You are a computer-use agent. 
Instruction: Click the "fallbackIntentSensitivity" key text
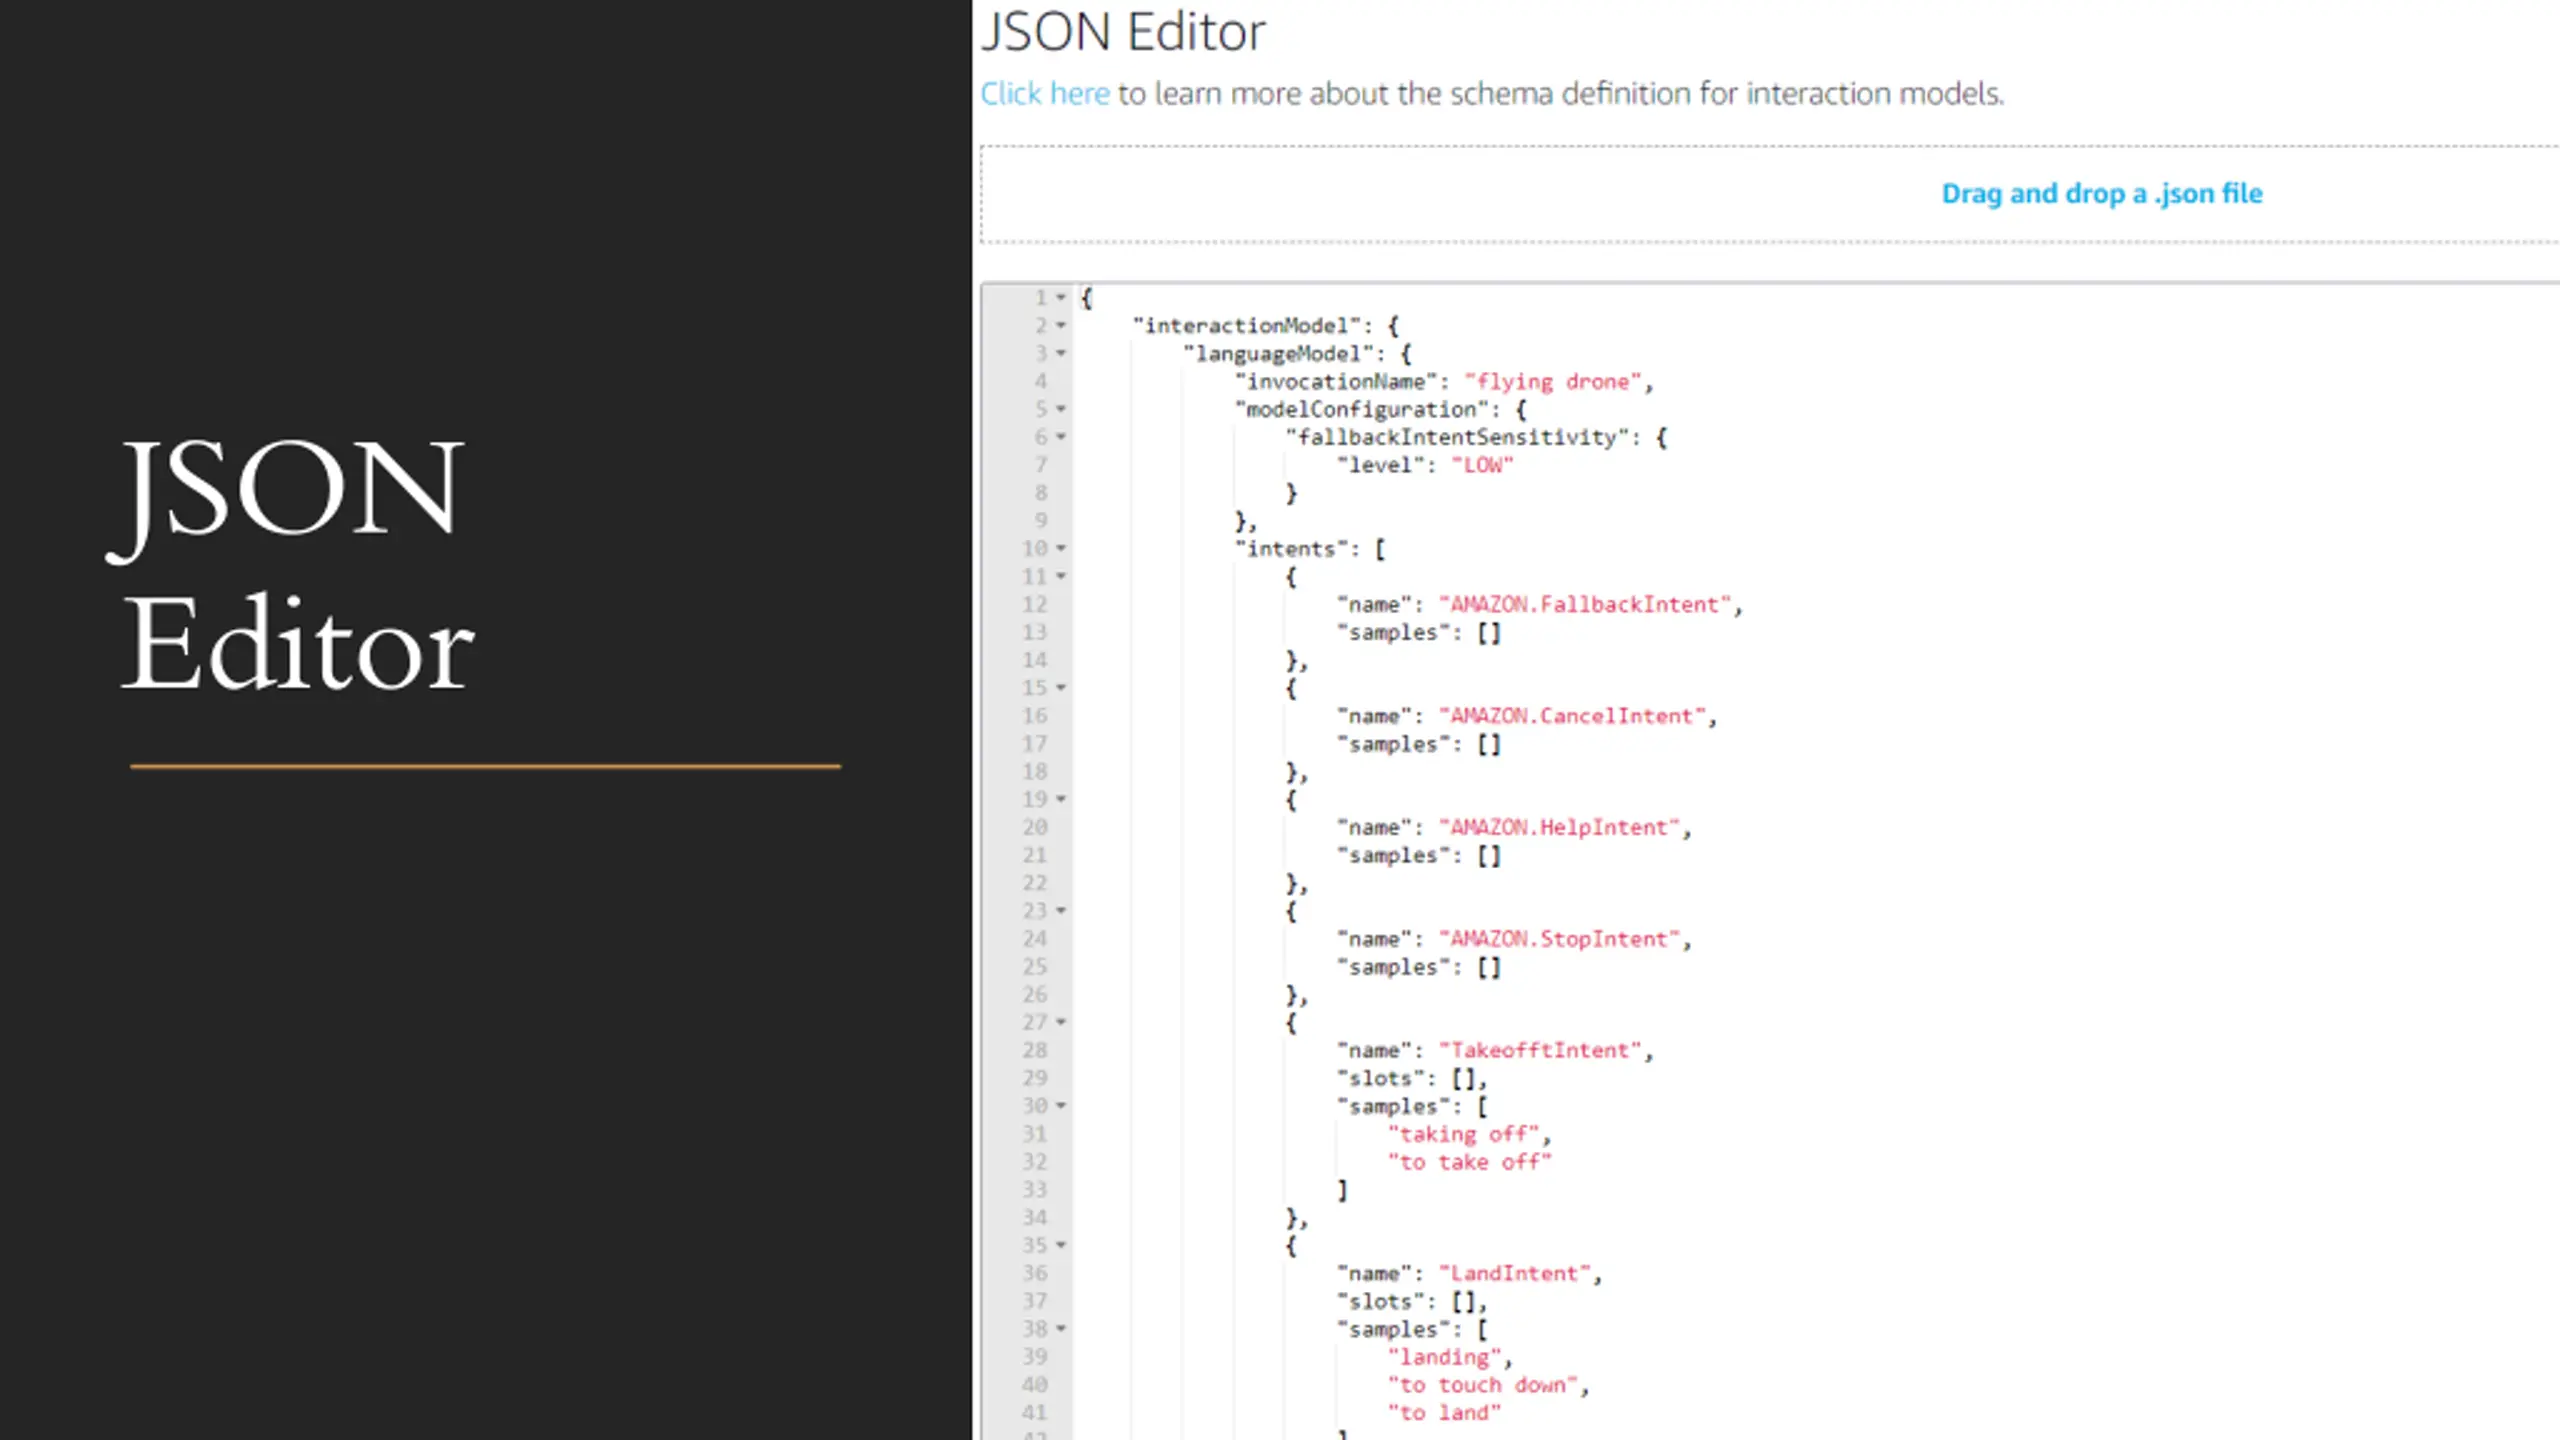pos(1457,438)
